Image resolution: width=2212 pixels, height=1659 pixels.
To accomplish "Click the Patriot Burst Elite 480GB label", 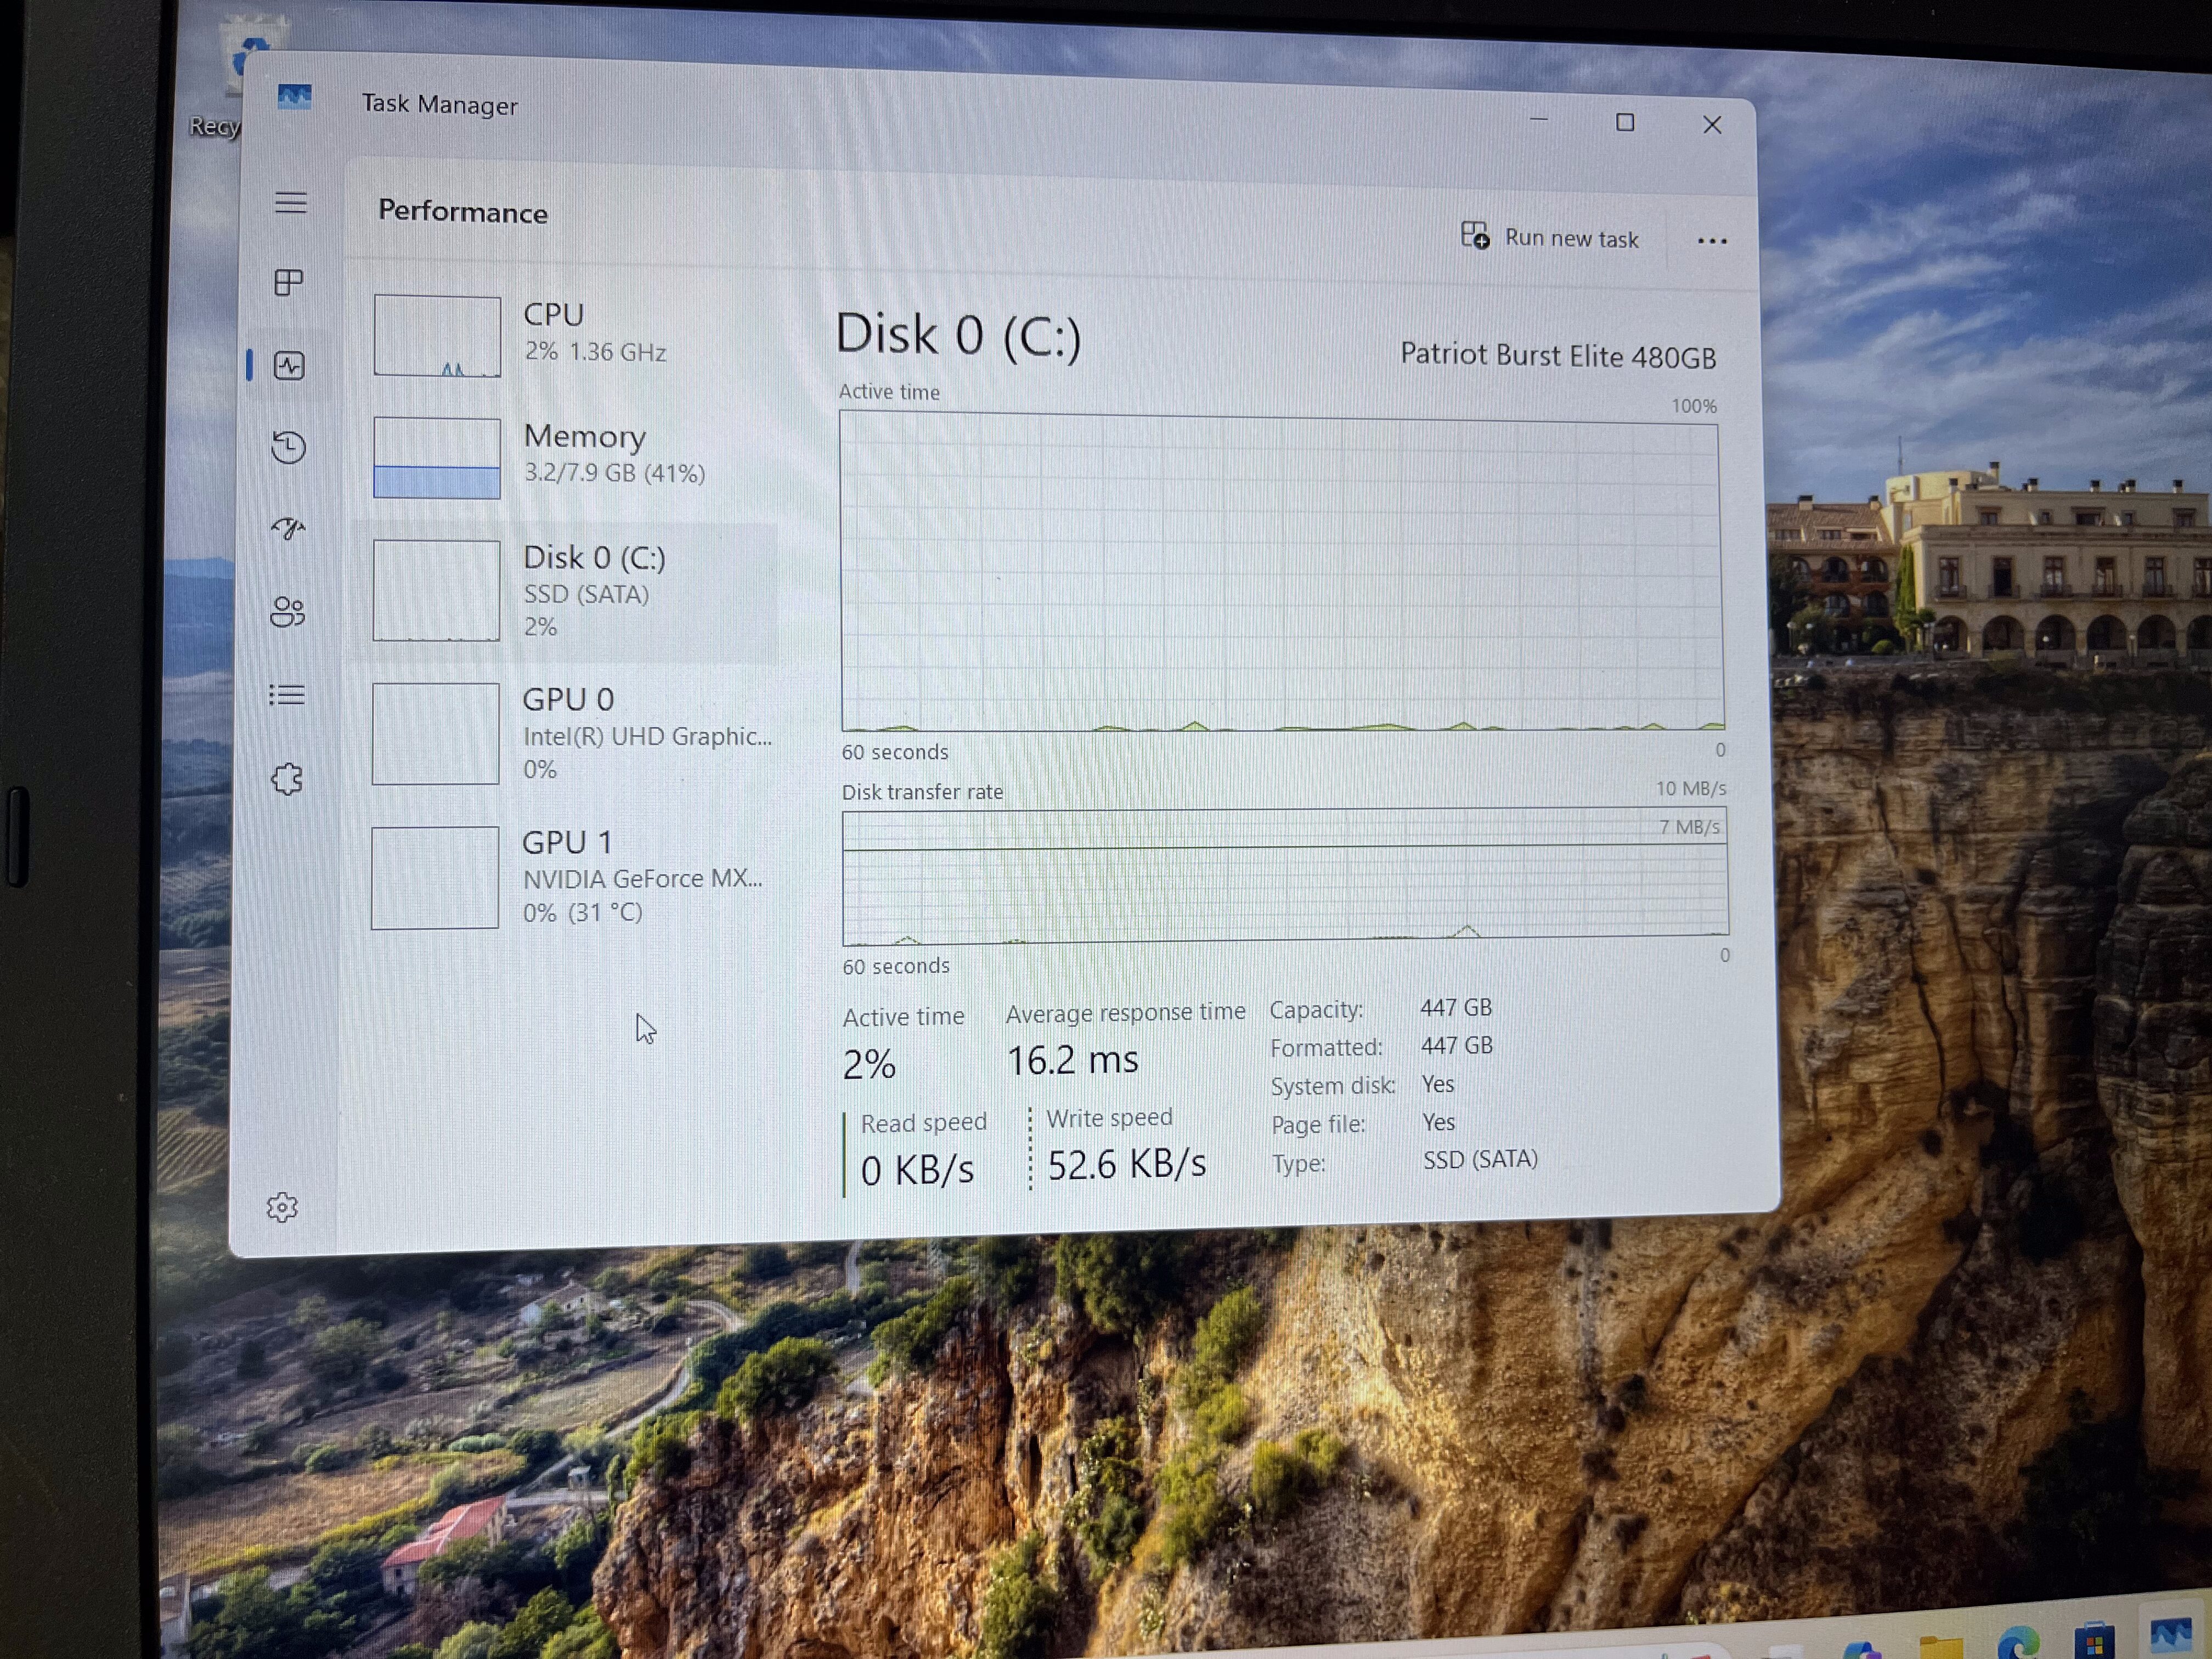I will [1558, 355].
